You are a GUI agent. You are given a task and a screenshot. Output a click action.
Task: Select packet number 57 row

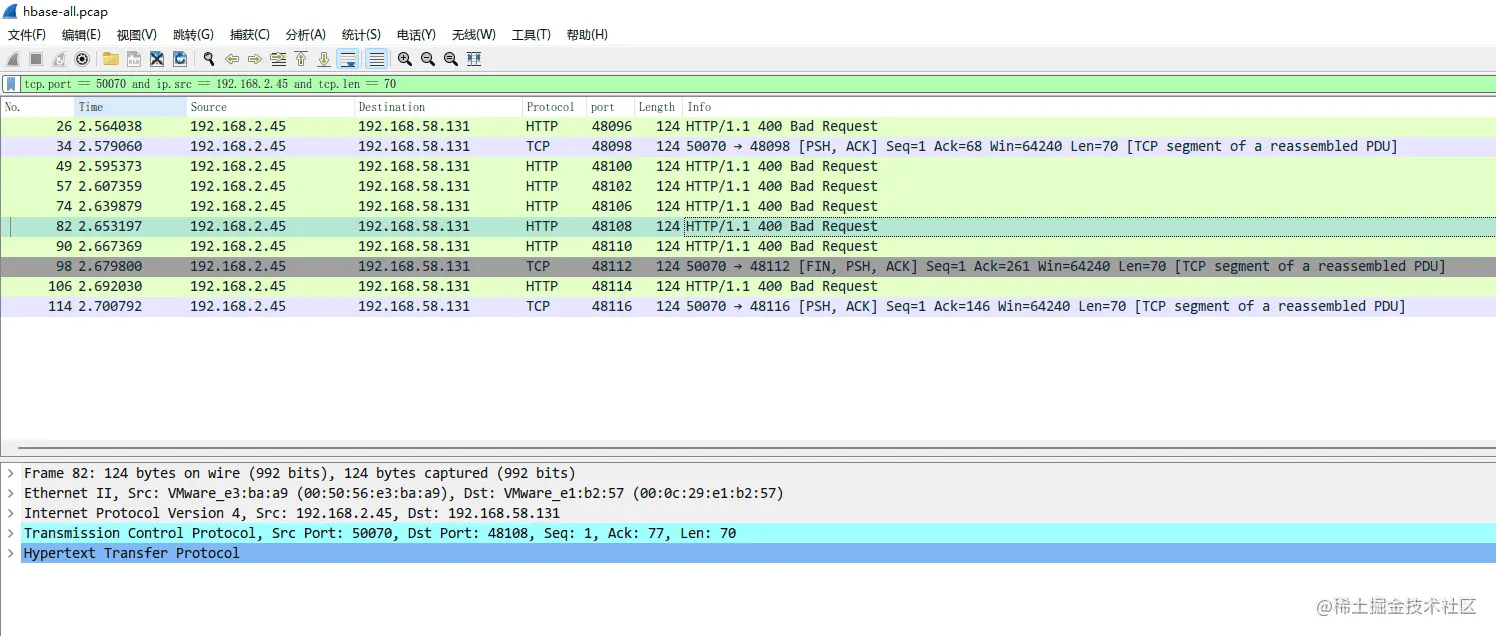[x=748, y=187]
